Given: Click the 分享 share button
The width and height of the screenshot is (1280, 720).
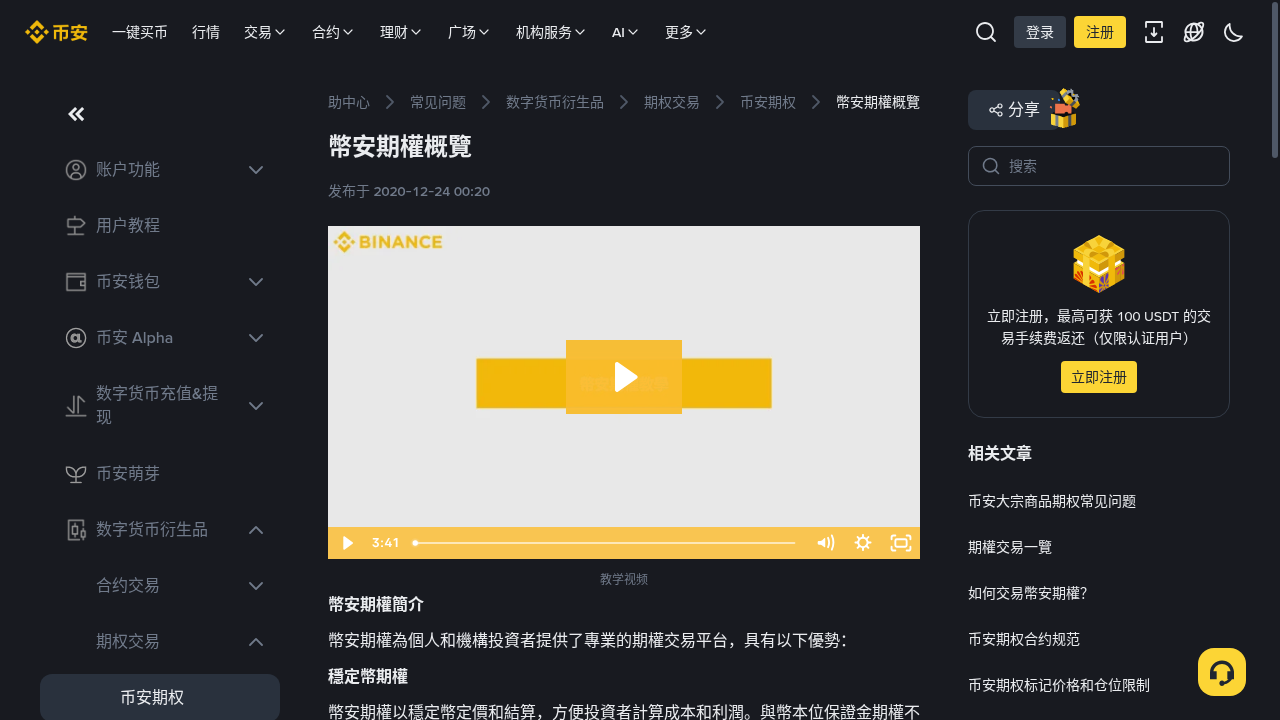Looking at the screenshot, I should (1014, 110).
